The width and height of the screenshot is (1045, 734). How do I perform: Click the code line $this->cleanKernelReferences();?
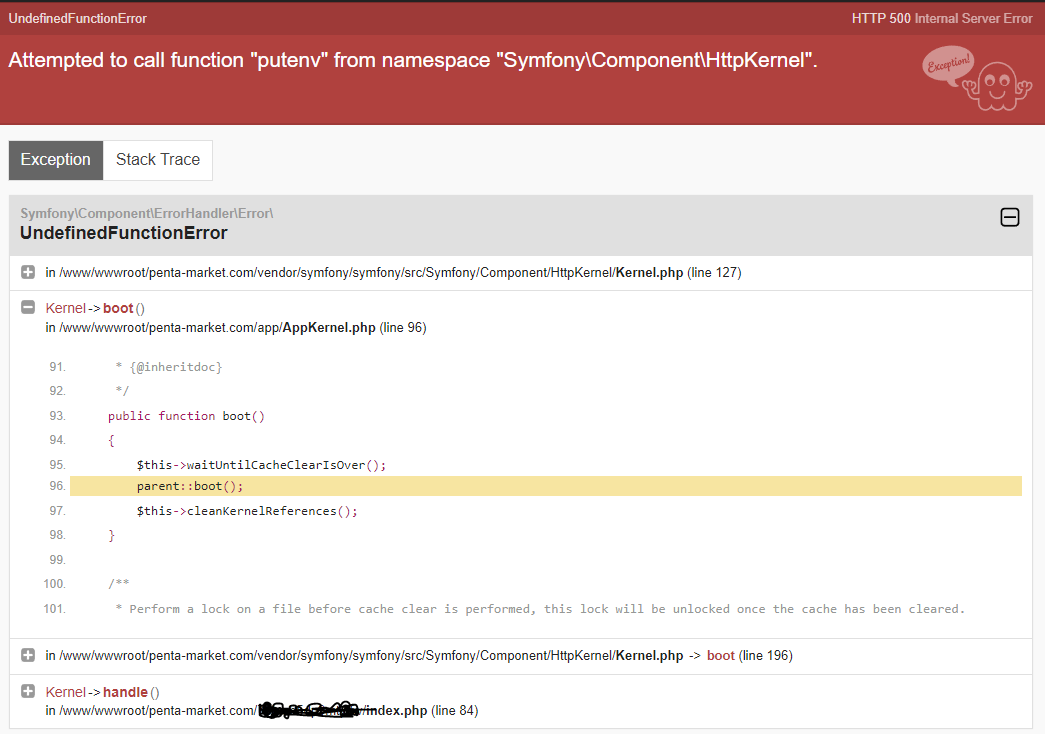[x=247, y=511]
